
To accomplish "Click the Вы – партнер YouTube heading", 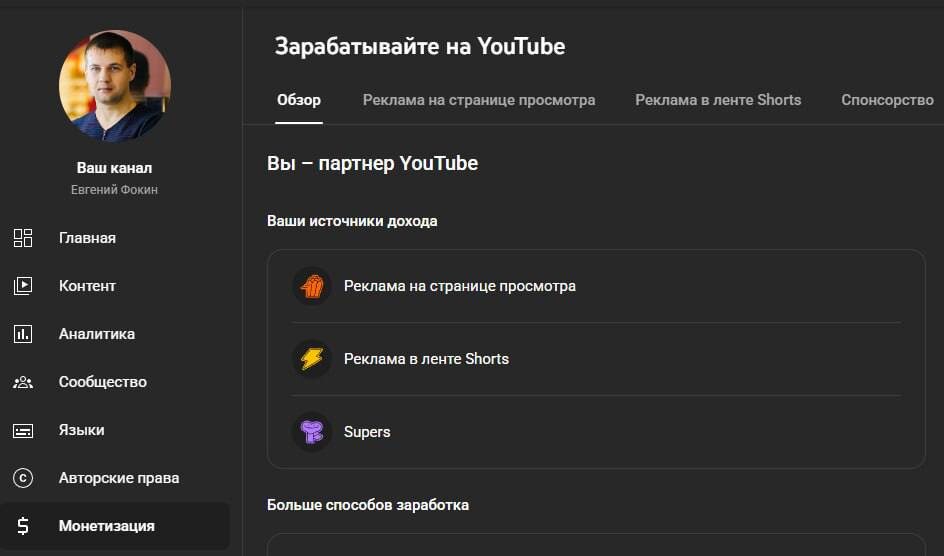I will point(372,163).
